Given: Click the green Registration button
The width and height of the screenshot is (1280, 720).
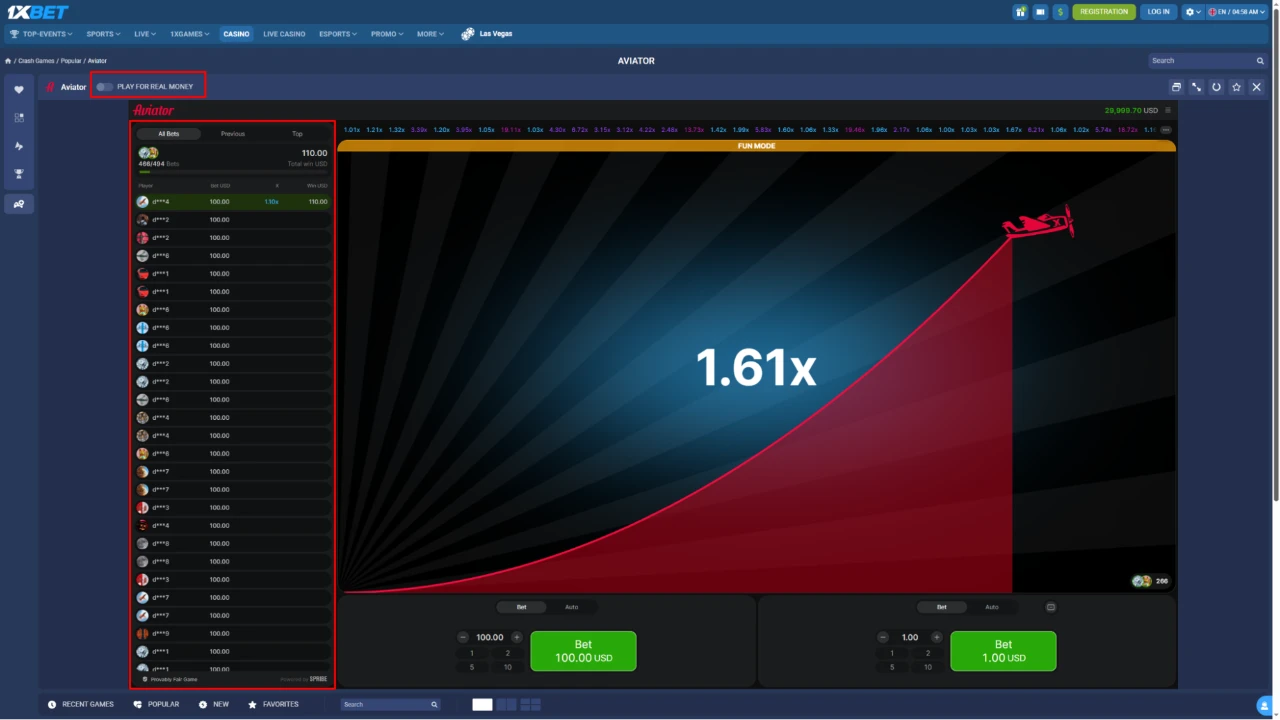Looking at the screenshot, I should 1104,12.
